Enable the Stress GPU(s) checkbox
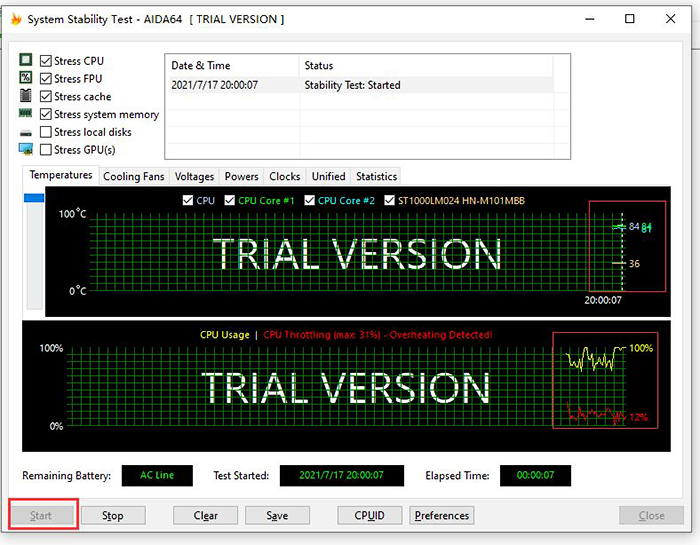 click(x=46, y=150)
